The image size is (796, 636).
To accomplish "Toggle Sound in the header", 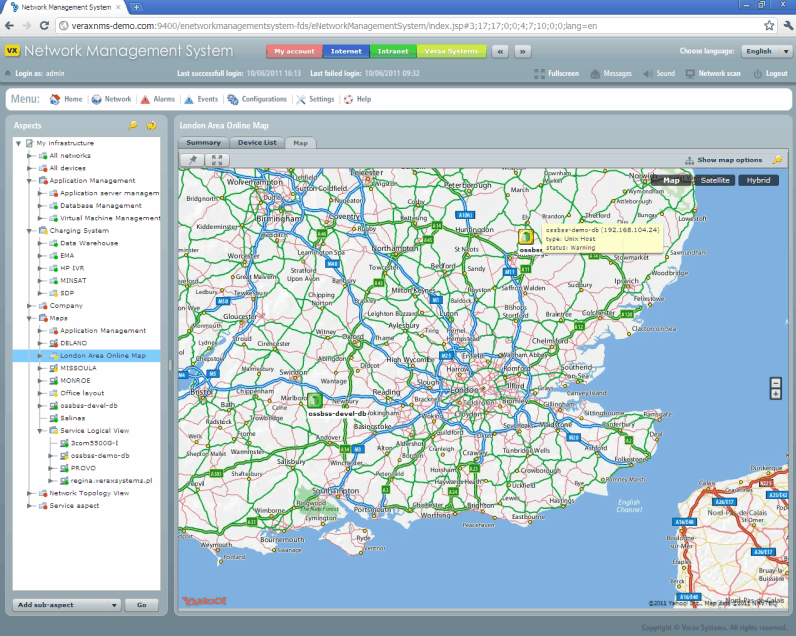I will point(659,74).
